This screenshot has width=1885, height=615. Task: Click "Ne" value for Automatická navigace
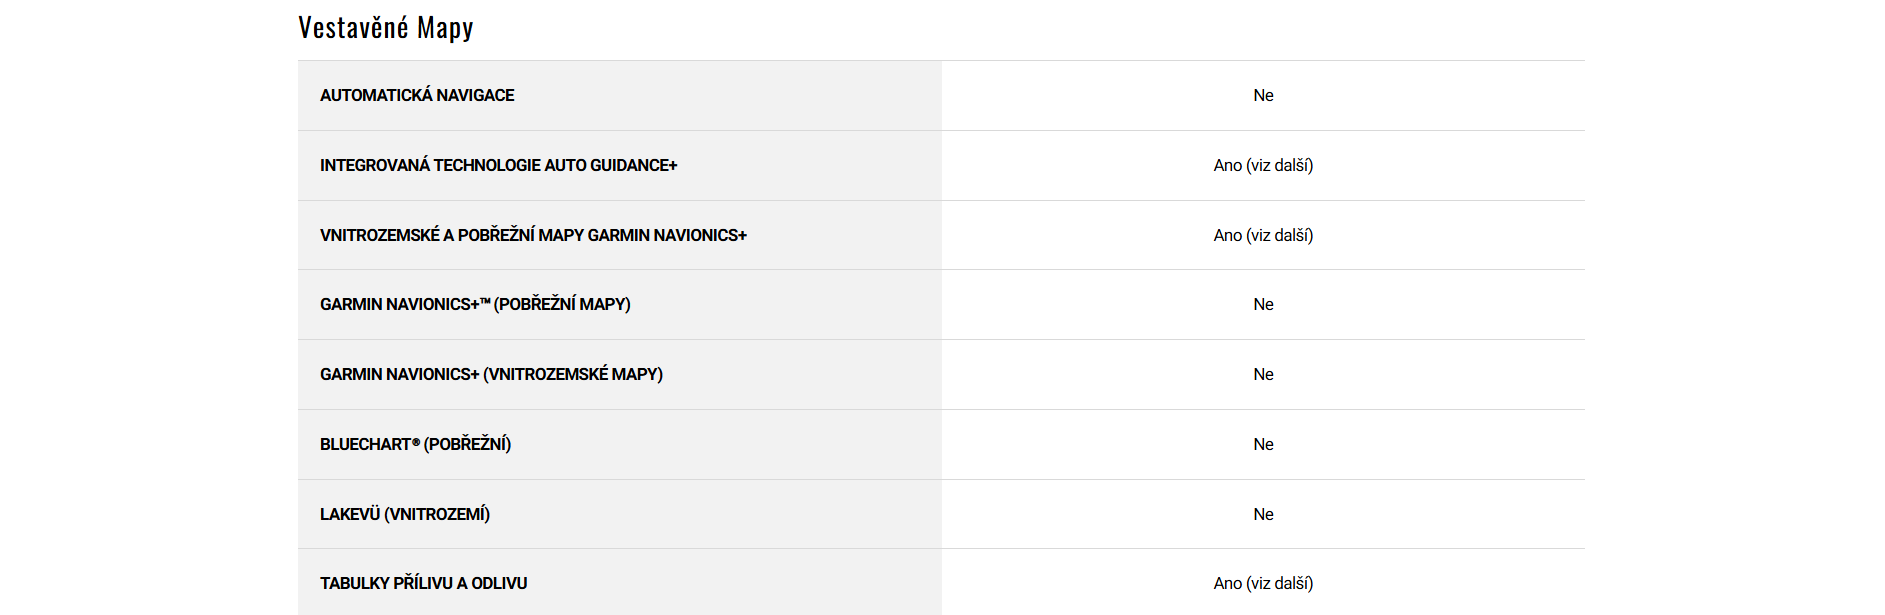pos(1263,96)
